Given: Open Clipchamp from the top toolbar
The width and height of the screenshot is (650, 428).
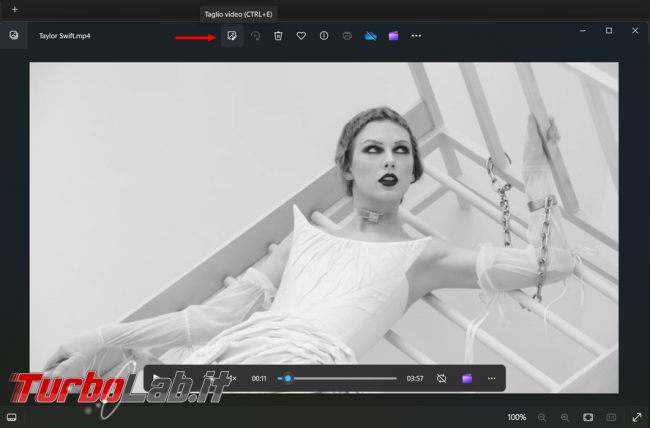Looking at the screenshot, I should 393,36.
